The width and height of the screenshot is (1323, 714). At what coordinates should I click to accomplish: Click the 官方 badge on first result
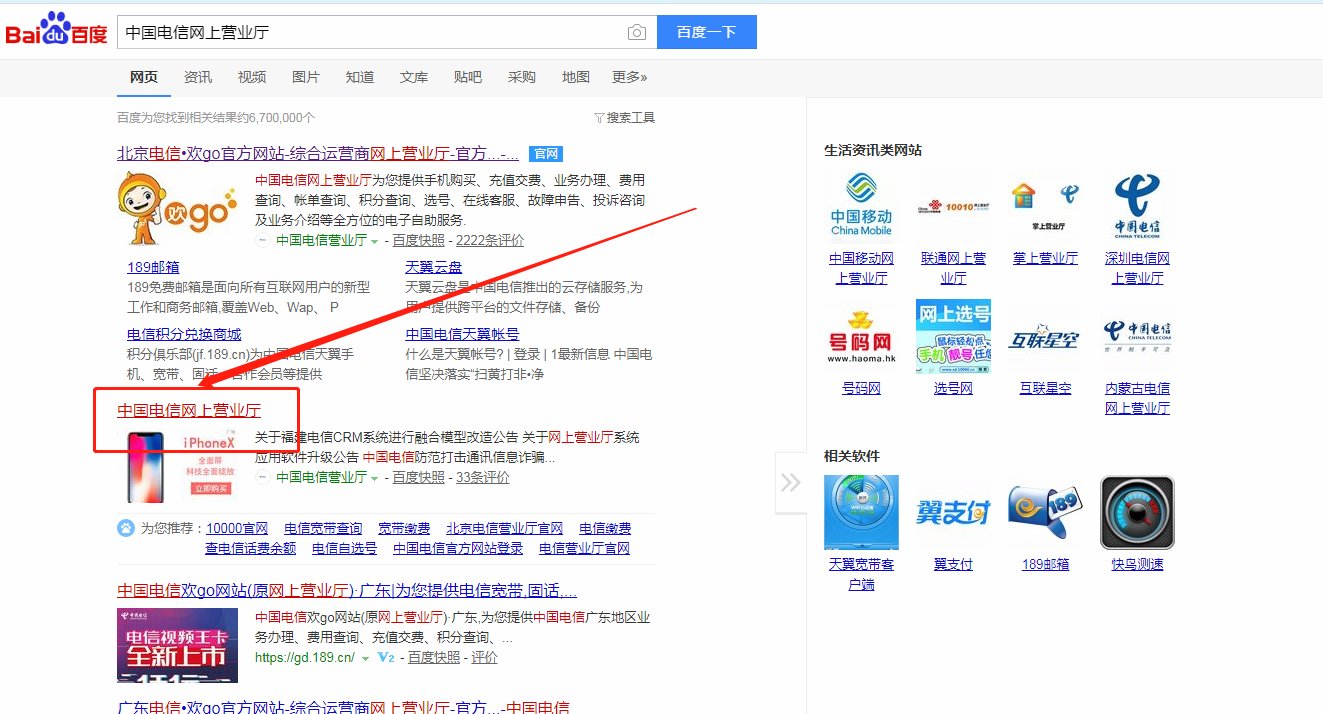(x=544, y=153)
